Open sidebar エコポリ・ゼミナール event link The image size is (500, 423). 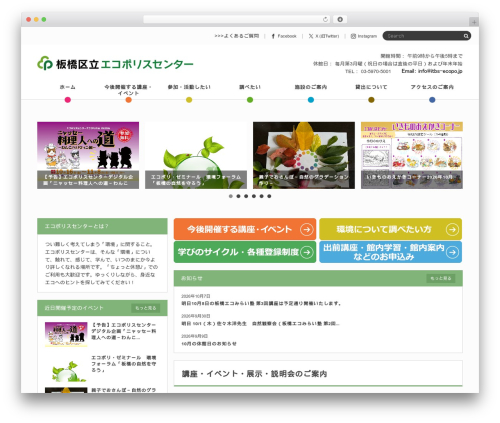[124, 364]
